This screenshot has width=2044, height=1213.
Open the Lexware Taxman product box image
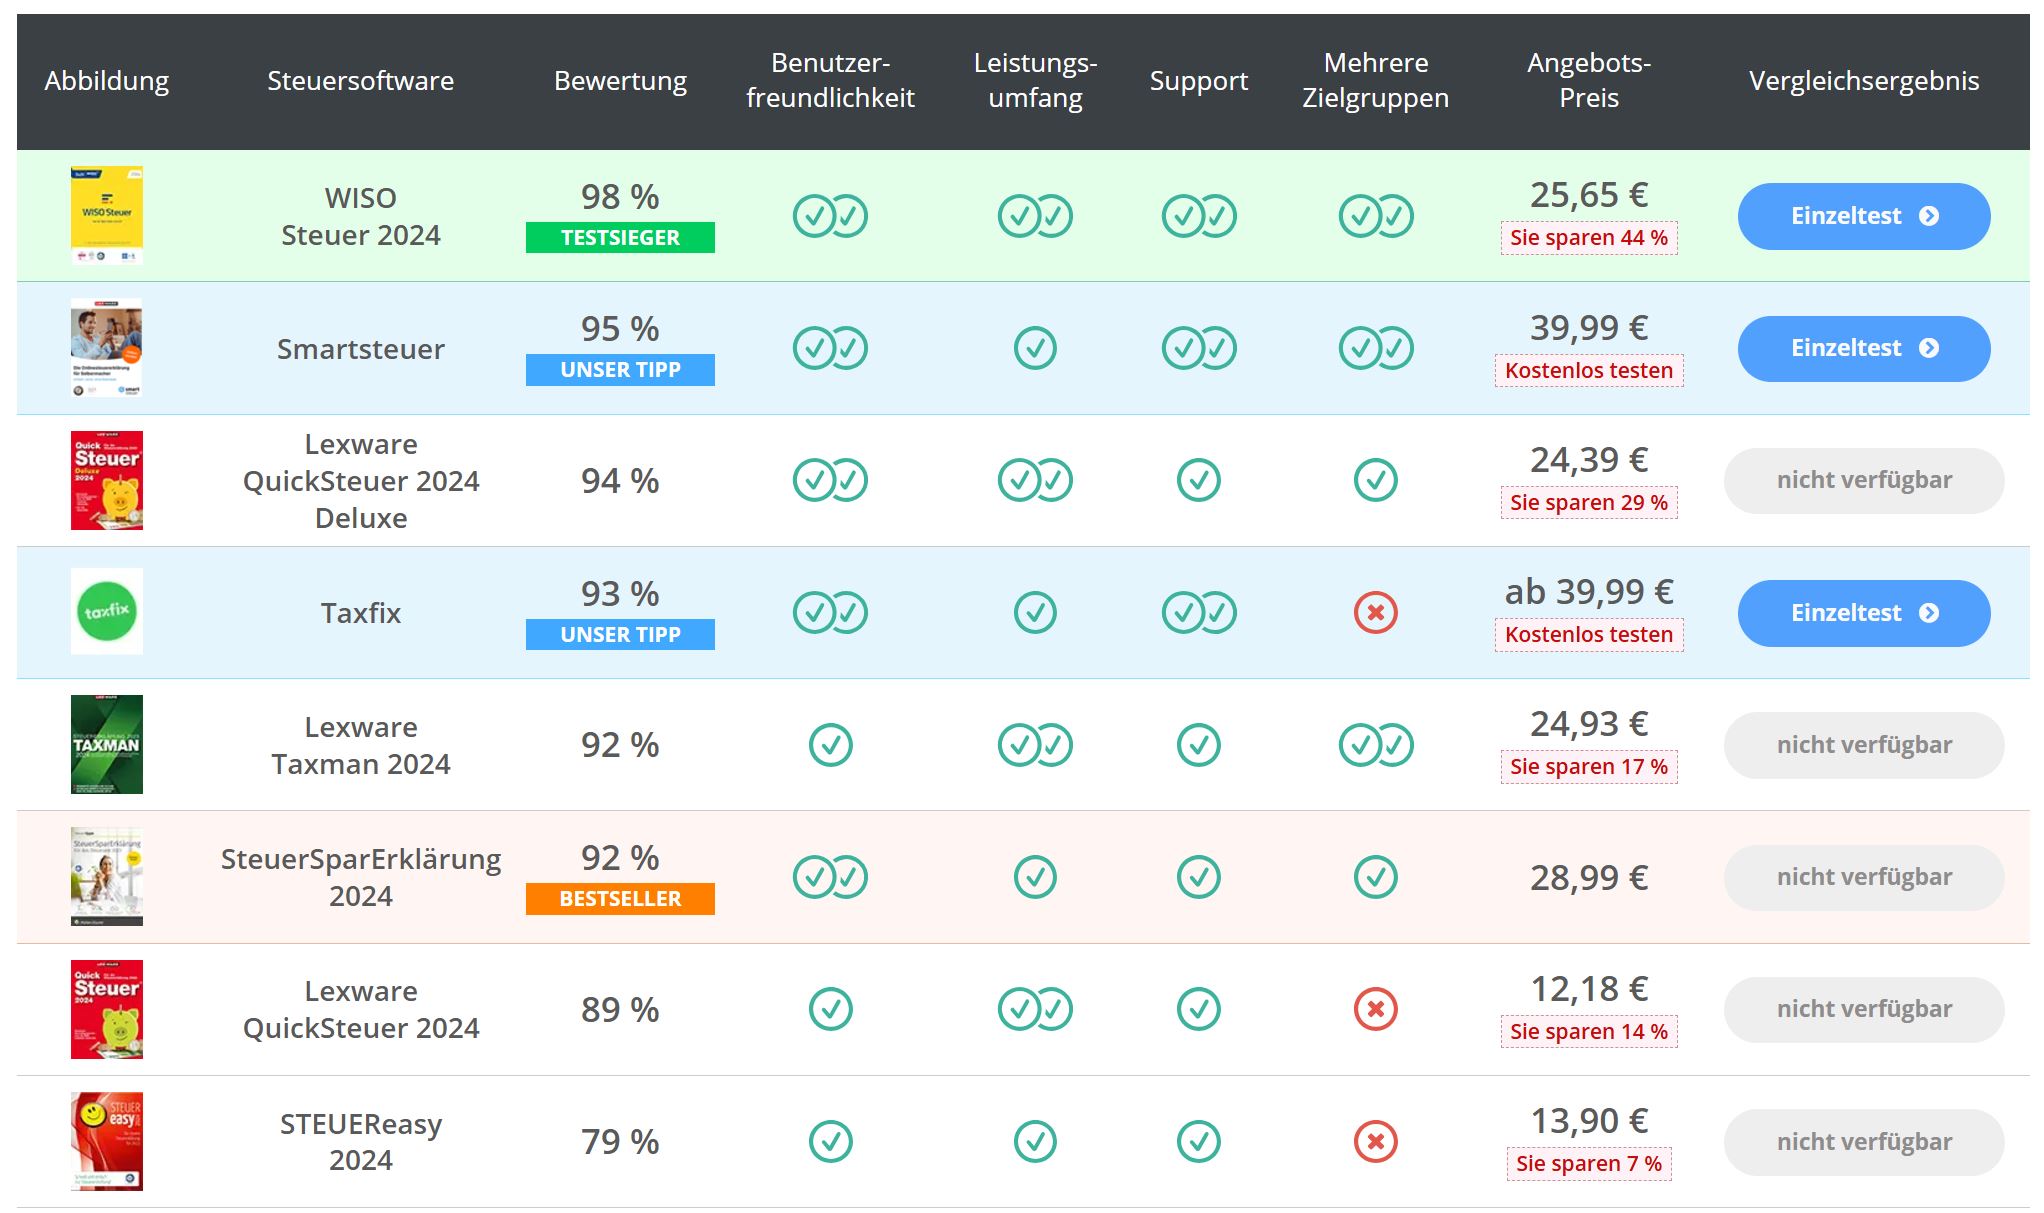107,745
